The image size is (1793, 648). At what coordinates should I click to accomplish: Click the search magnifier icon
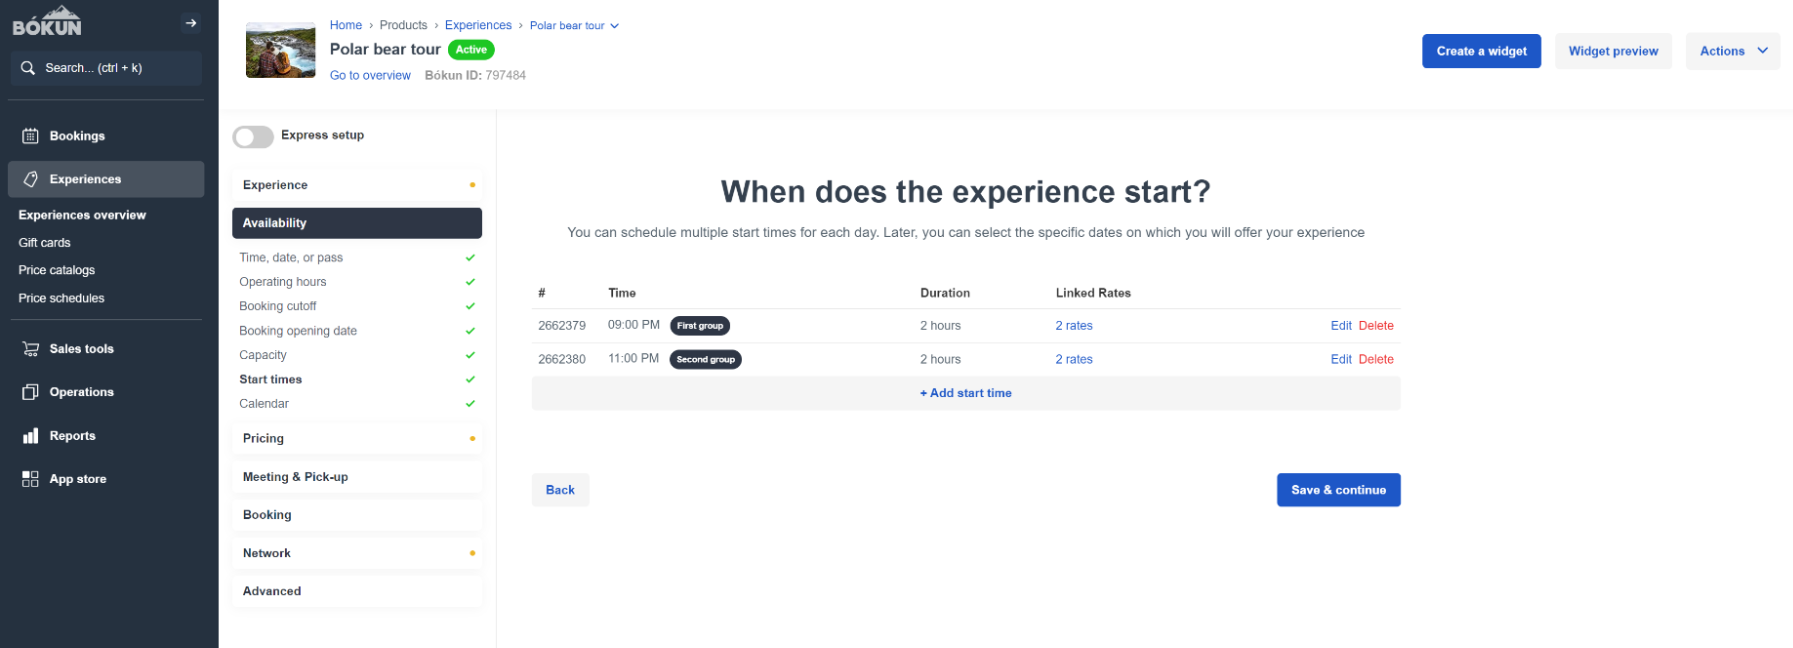pos(28,68)
